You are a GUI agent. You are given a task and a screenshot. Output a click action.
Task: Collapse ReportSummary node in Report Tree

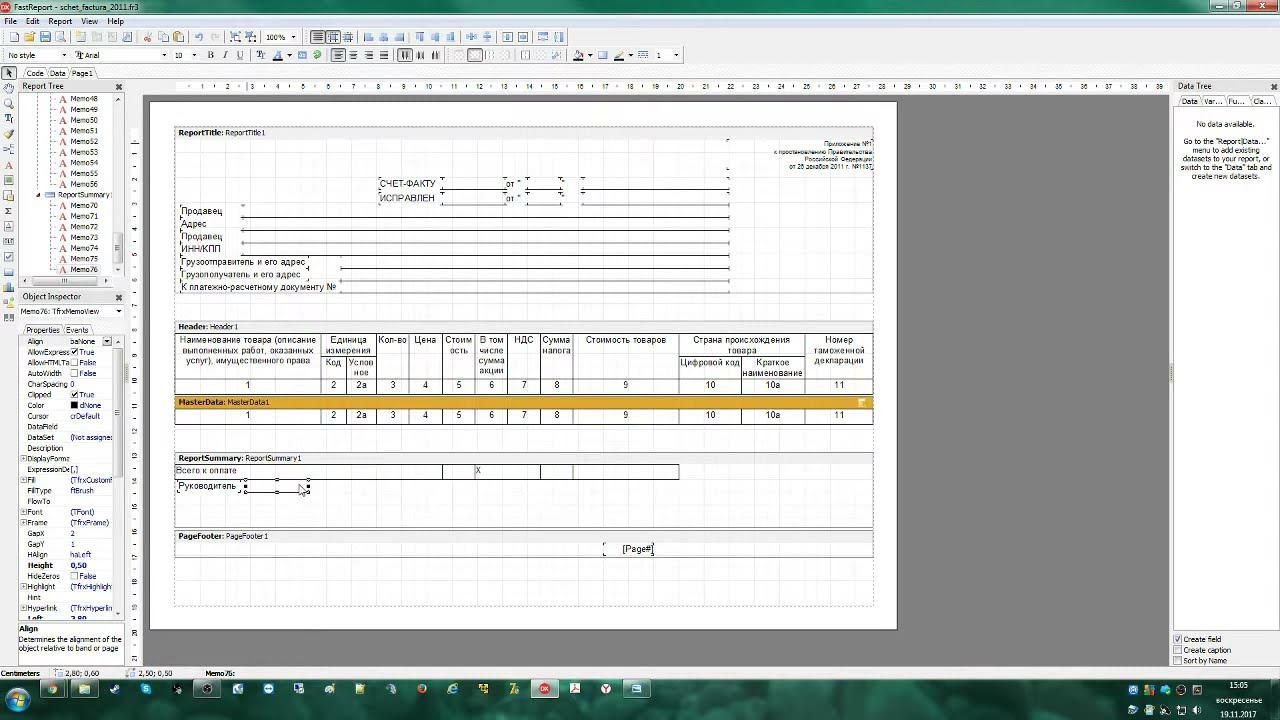(x=38, y=195)
